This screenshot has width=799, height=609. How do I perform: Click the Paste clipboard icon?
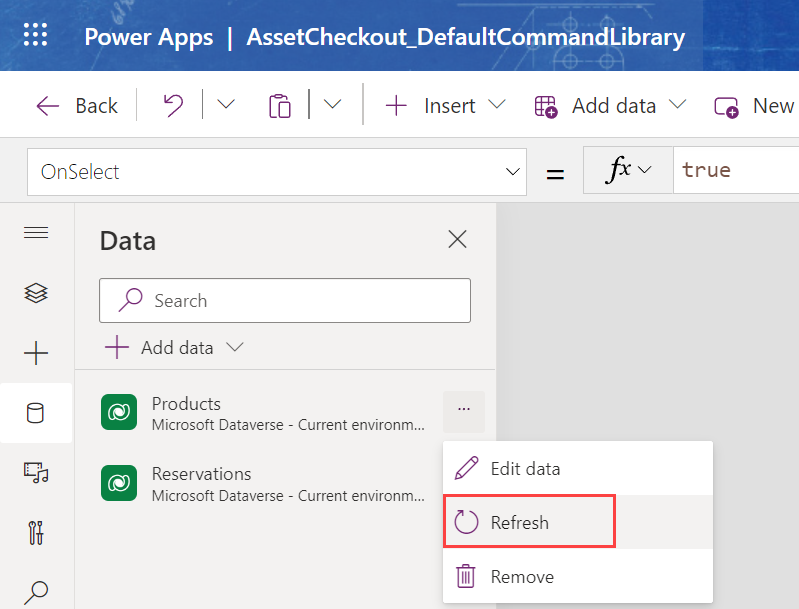[x=279, y=105]
